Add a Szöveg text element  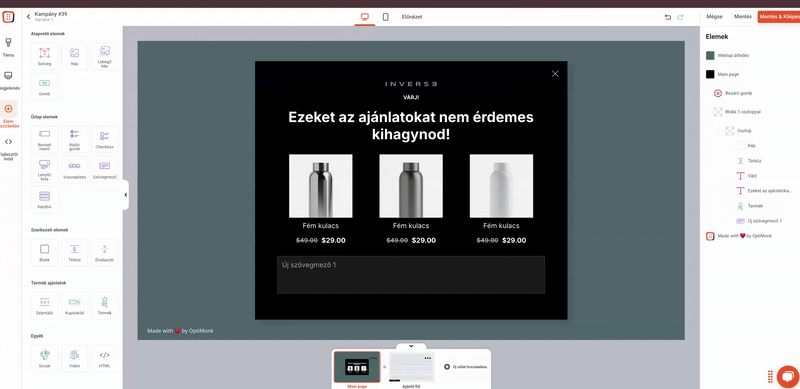pos(44,56)
